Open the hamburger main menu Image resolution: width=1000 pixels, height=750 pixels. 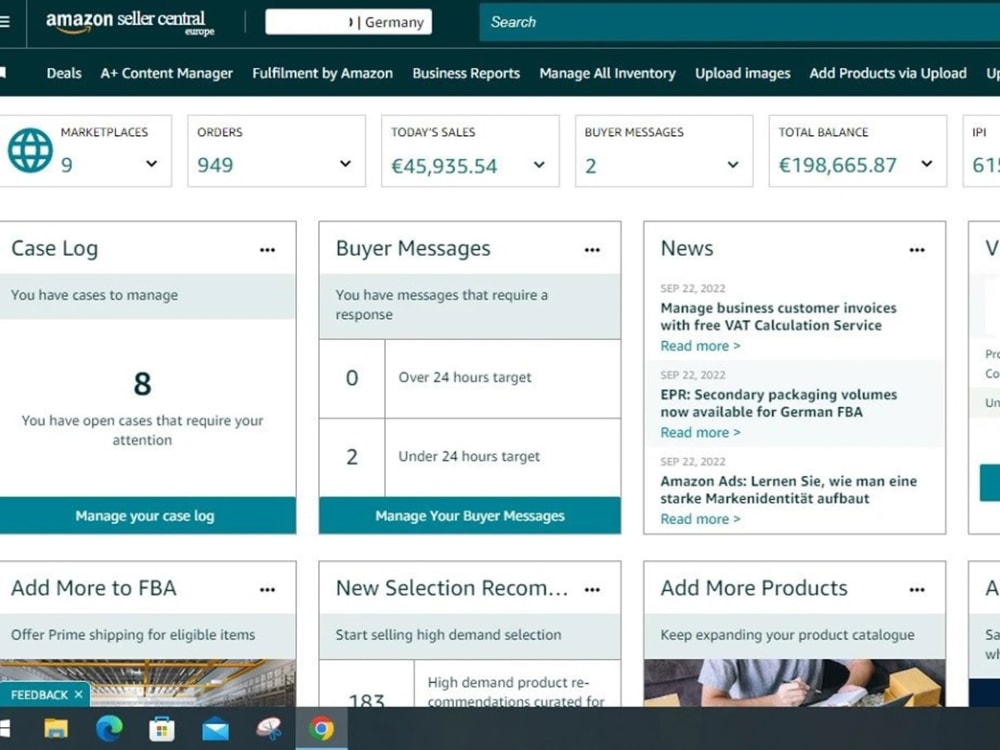pyautogui.click(x=4, y=22)
